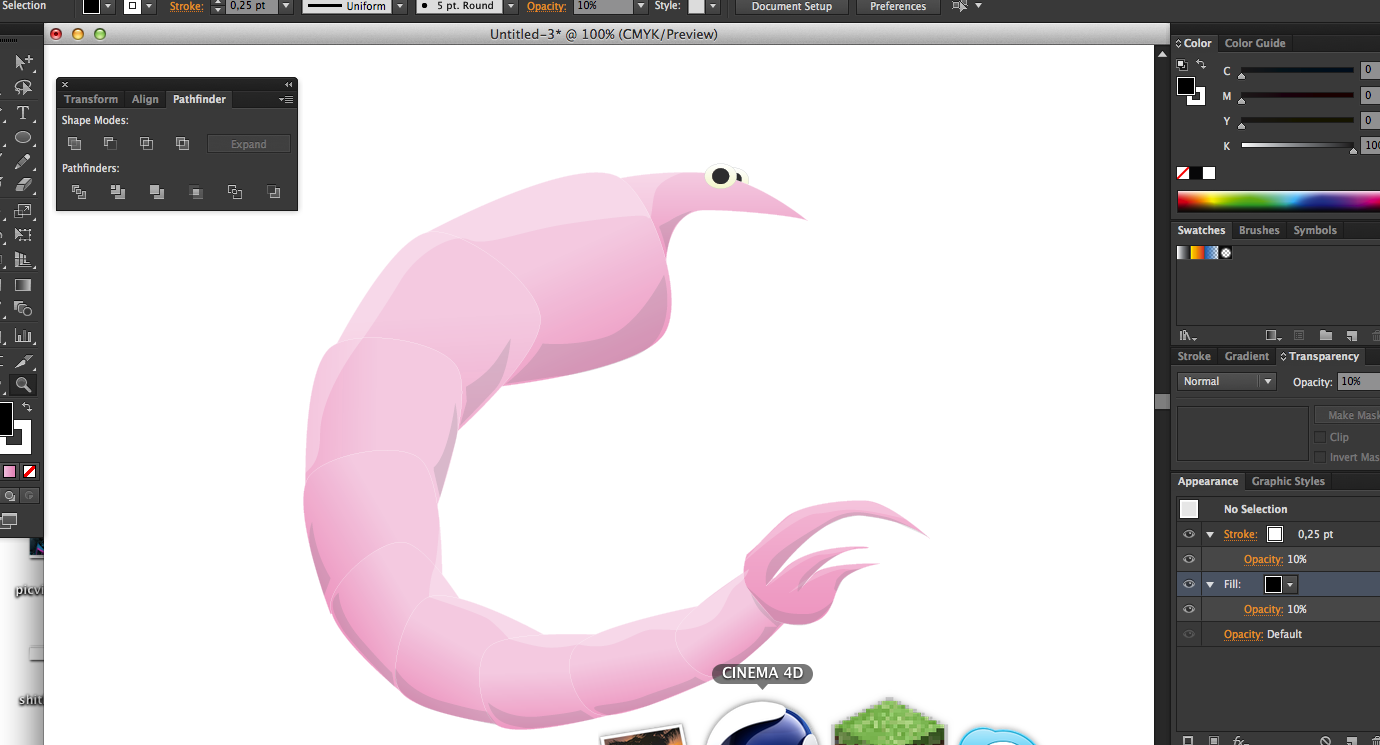Switch to the Transform tab
The height and width of the screenshot is (745, 1380).
pos(91,99)
